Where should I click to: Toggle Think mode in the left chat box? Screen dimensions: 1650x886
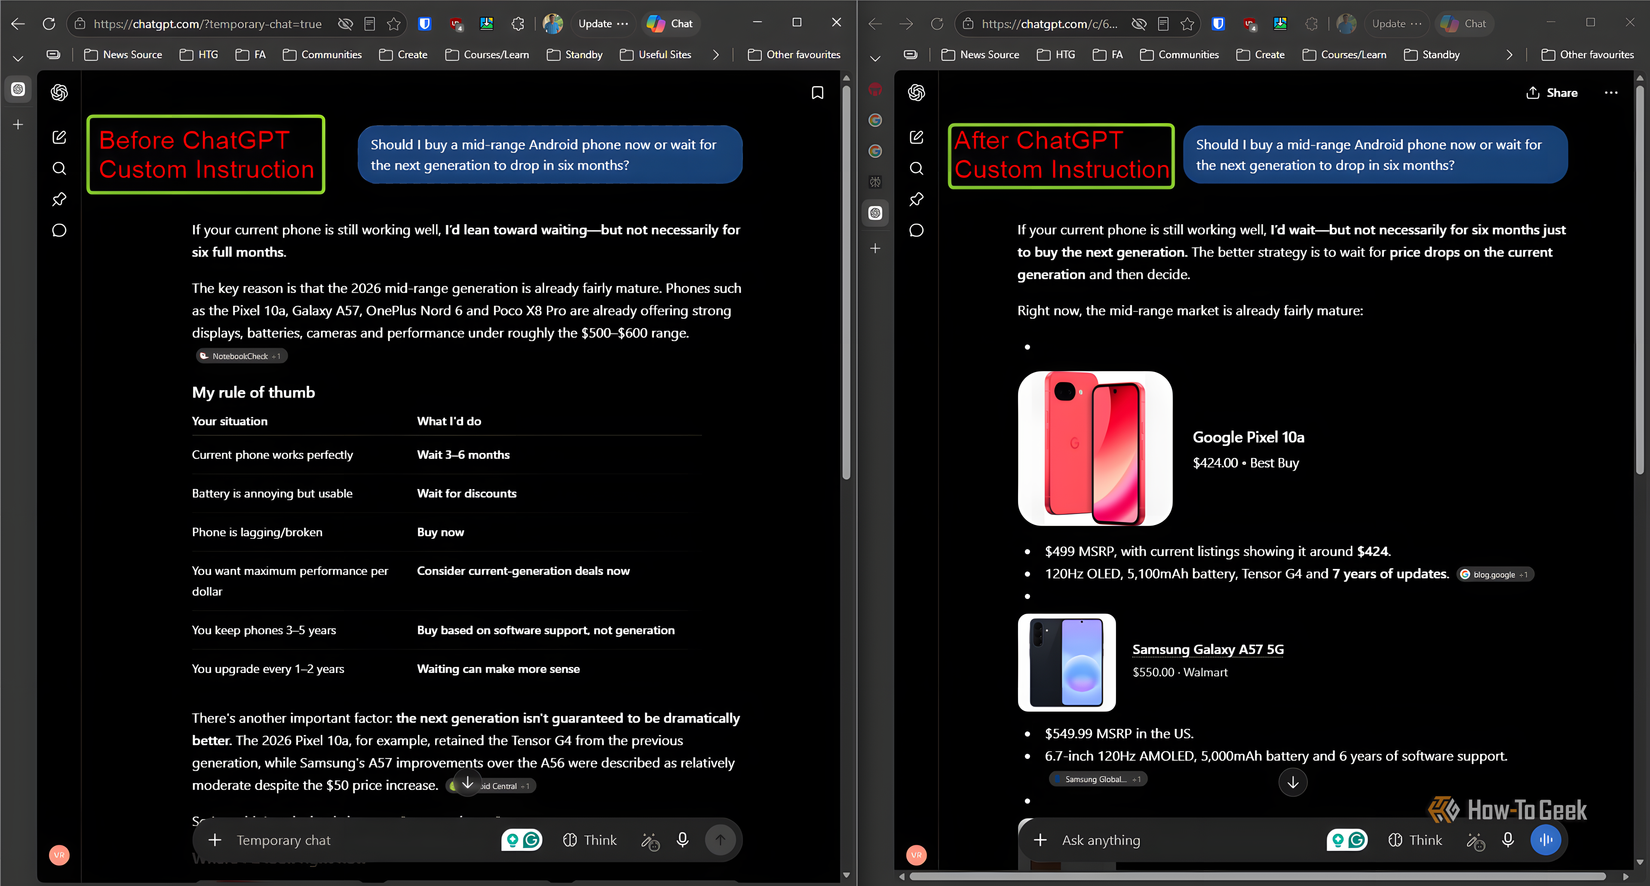coord(590,840)
